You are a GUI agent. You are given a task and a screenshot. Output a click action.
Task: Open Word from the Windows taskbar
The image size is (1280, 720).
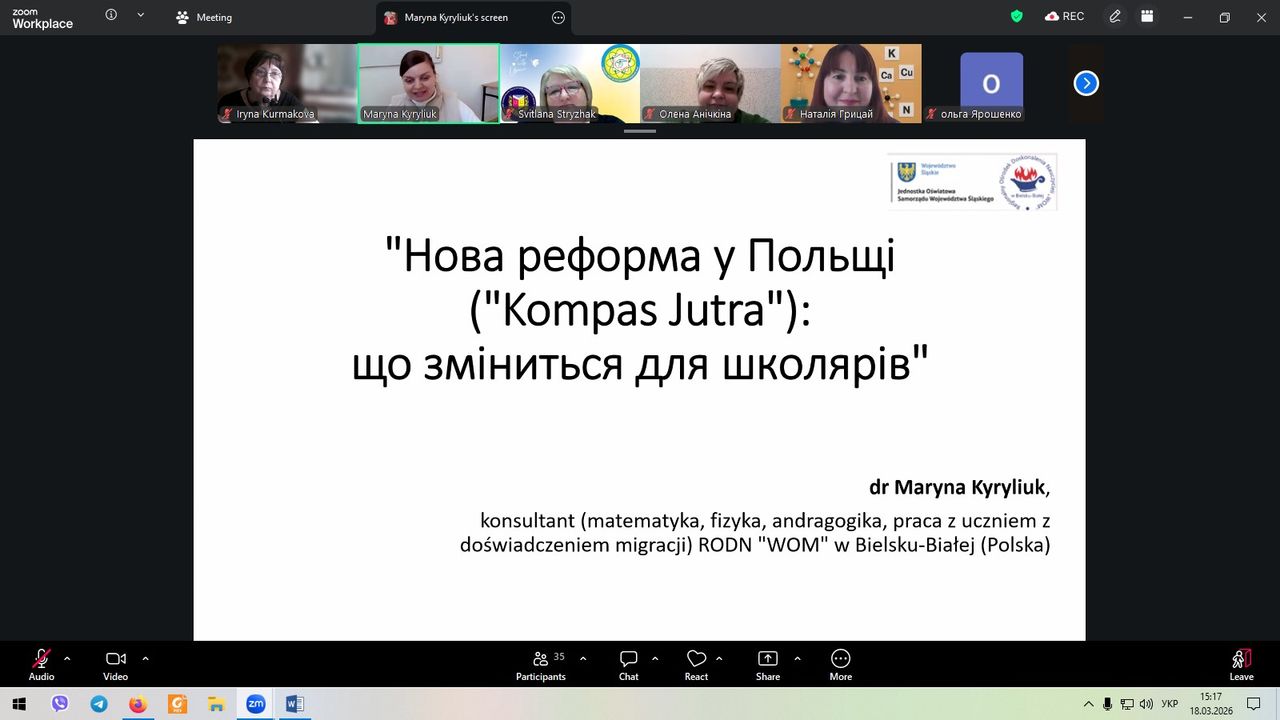[294, 704]
